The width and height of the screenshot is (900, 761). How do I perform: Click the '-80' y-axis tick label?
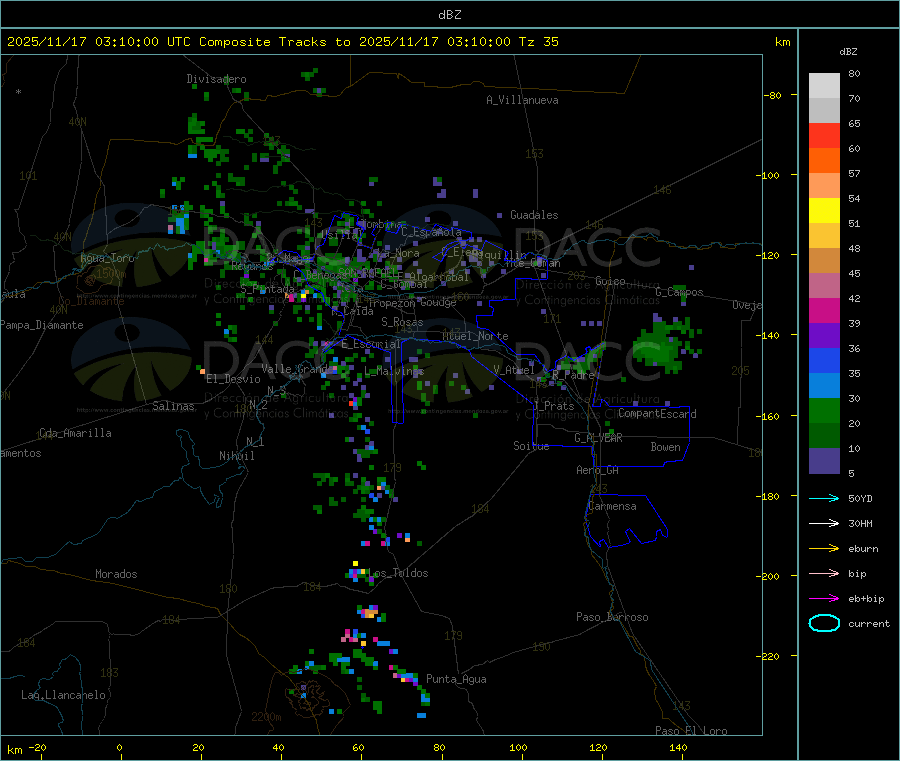pos(772,95)
